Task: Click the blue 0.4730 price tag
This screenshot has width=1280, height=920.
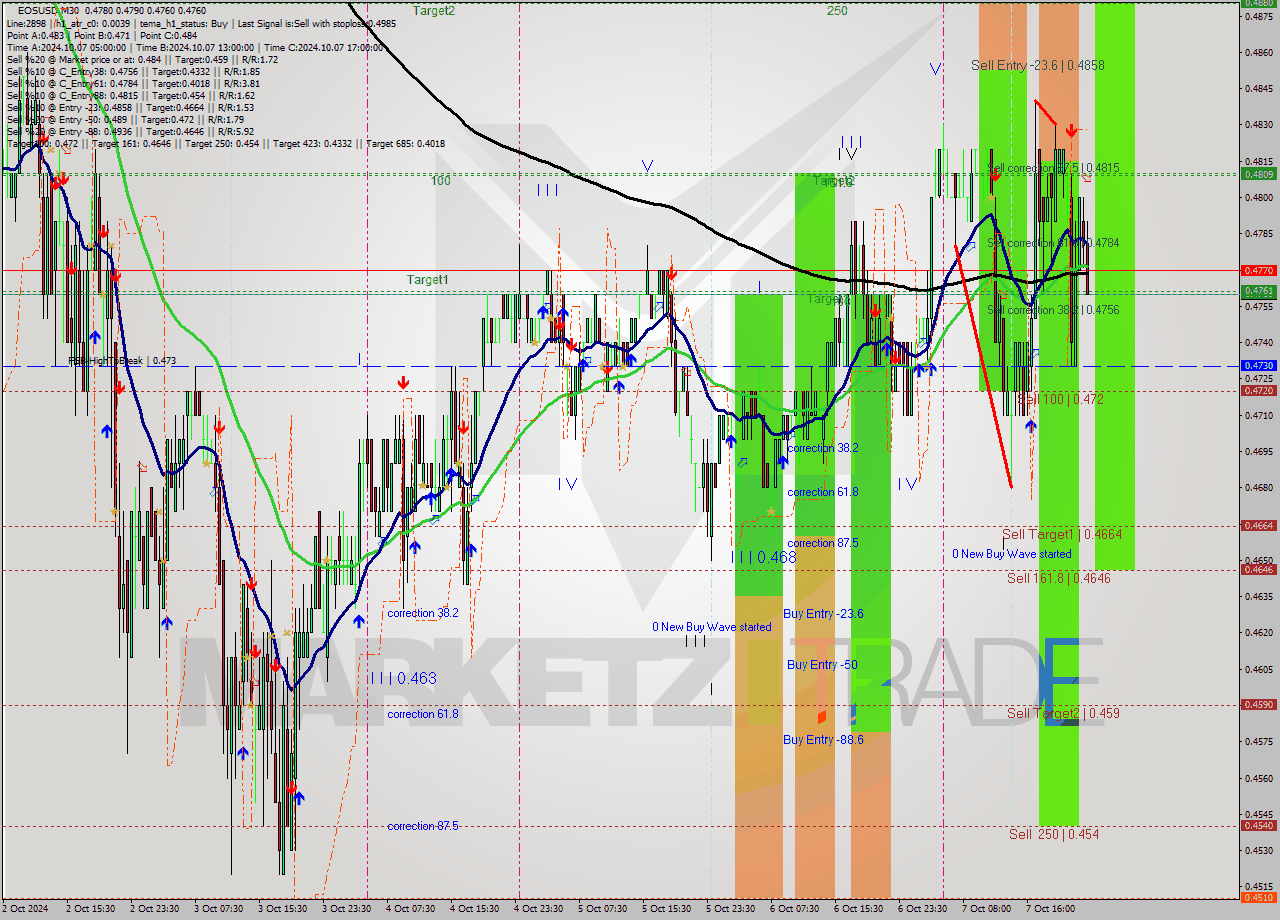Action: click(1258, 366)
